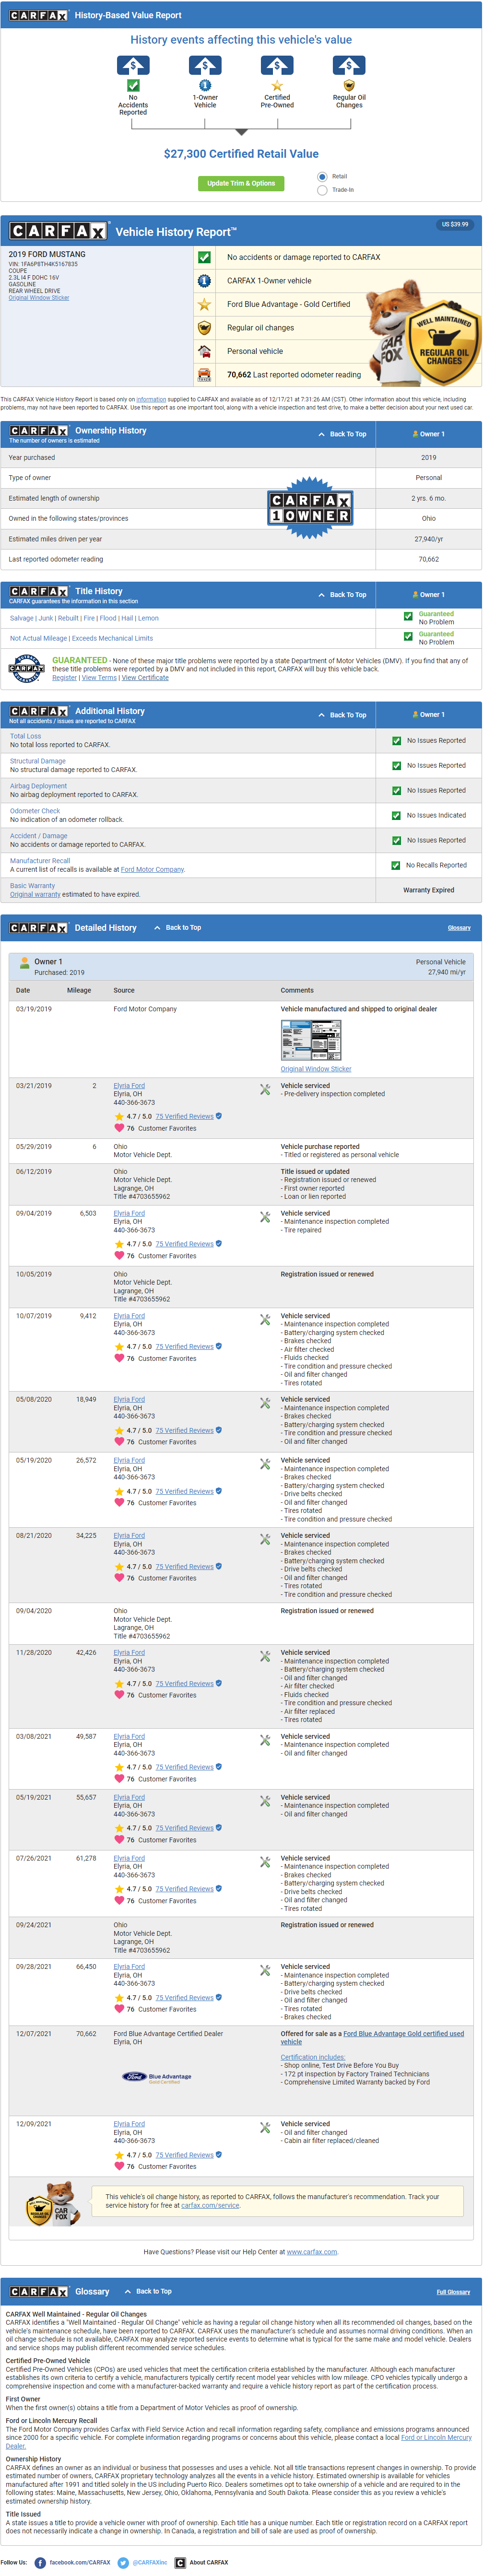Click the Facebook icon in the footer
Viewport: 483px width, 2576px height.
[40, 2562]
